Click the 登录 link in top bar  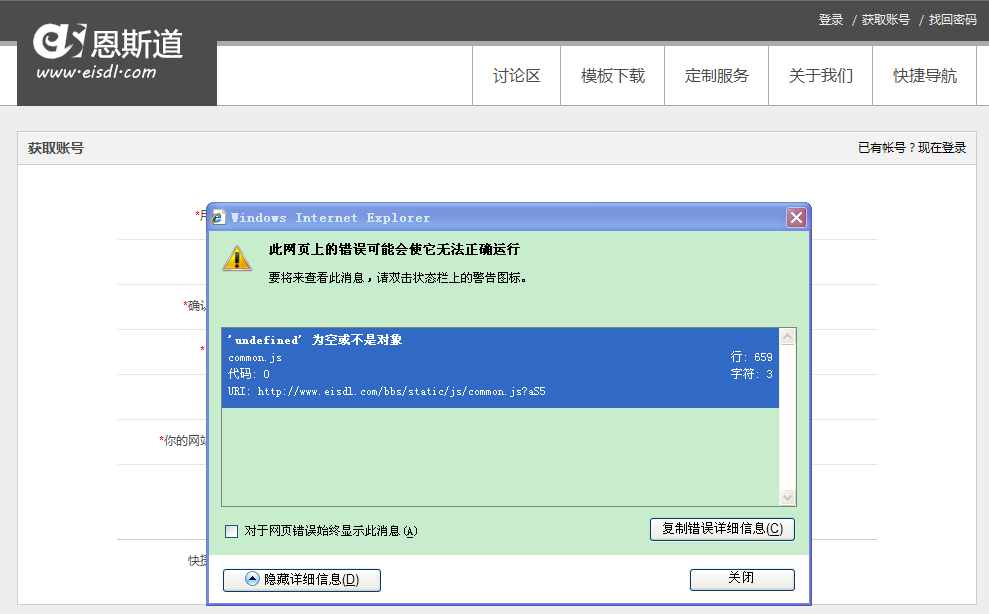pyautogui.click(x=831, y=20)
